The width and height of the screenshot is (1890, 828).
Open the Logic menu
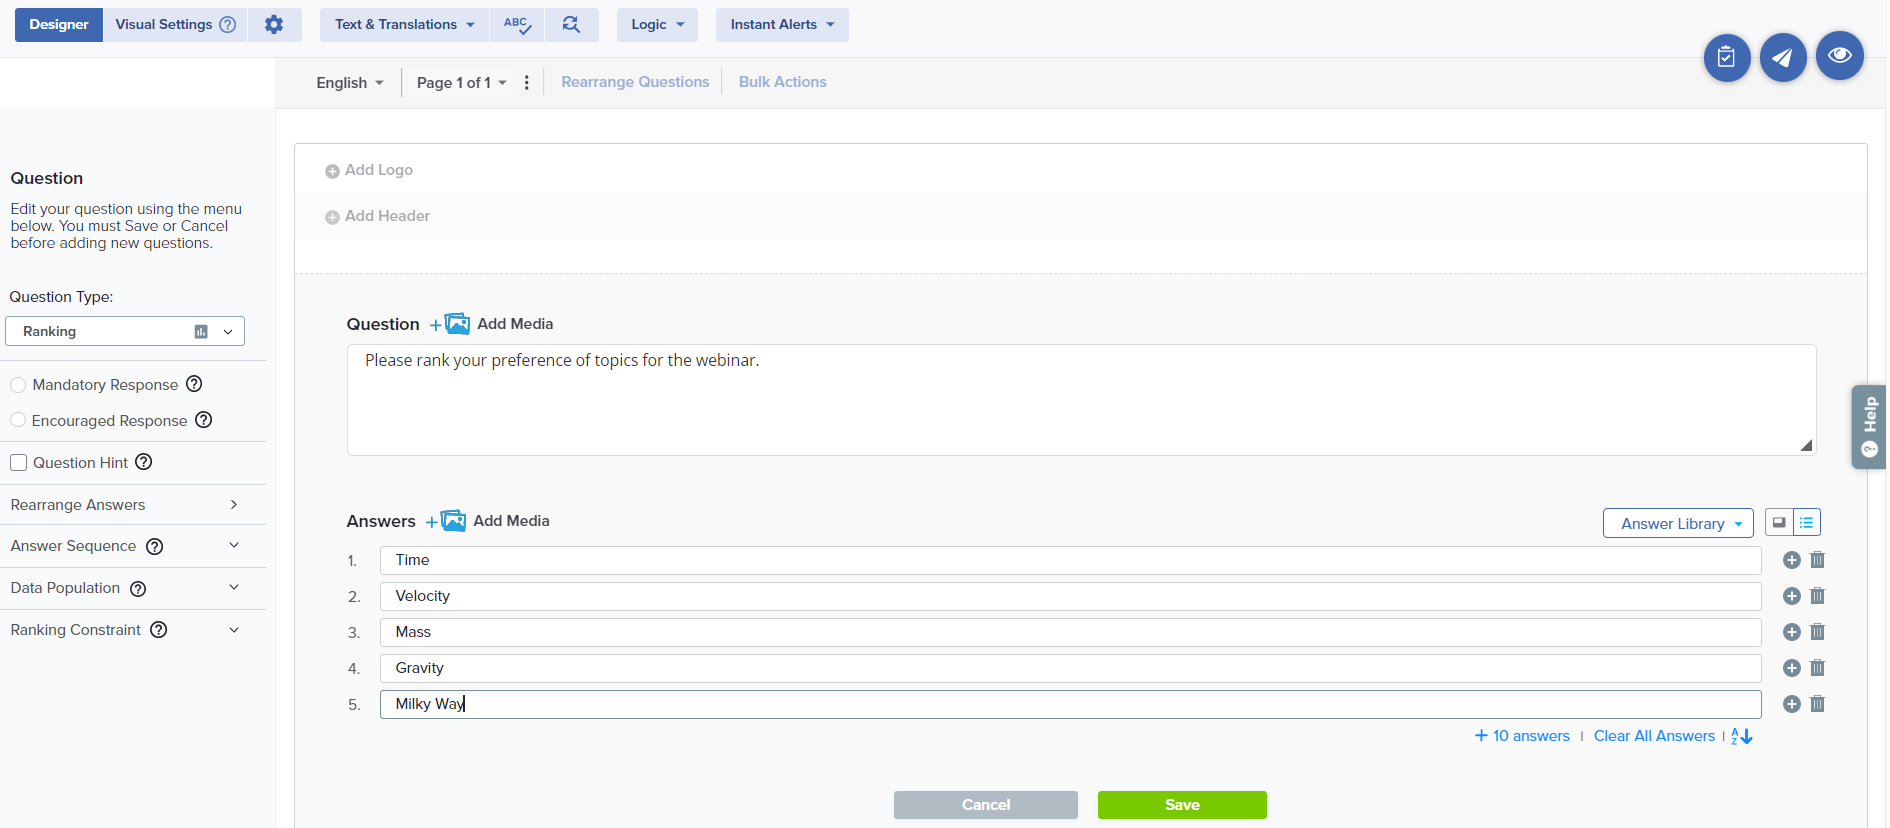tap(657, 25)
